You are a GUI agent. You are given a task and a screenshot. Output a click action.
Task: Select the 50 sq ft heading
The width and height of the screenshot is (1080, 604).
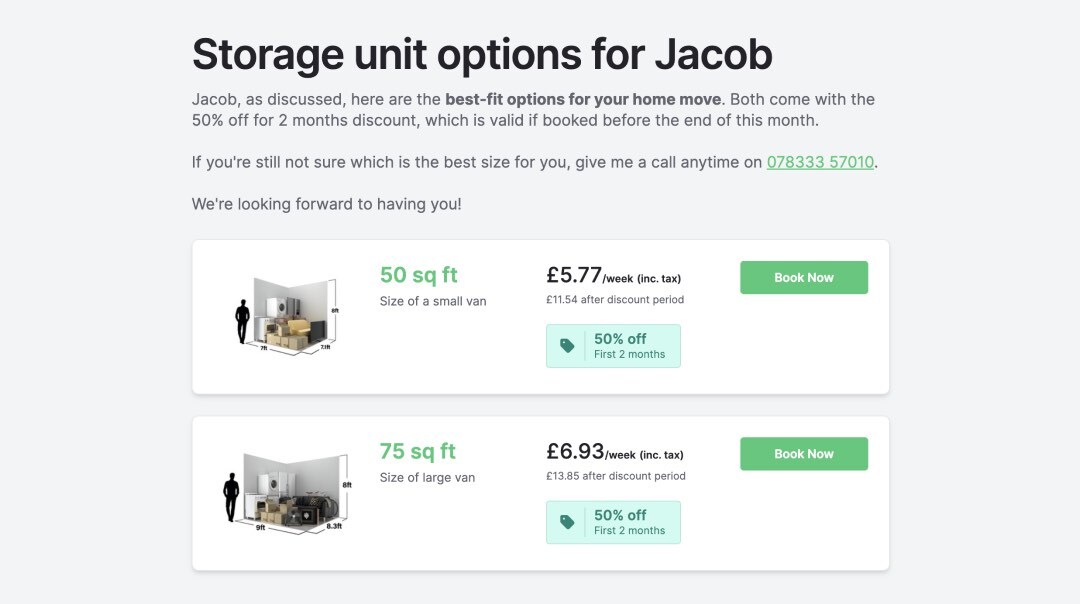coord(419,275)
